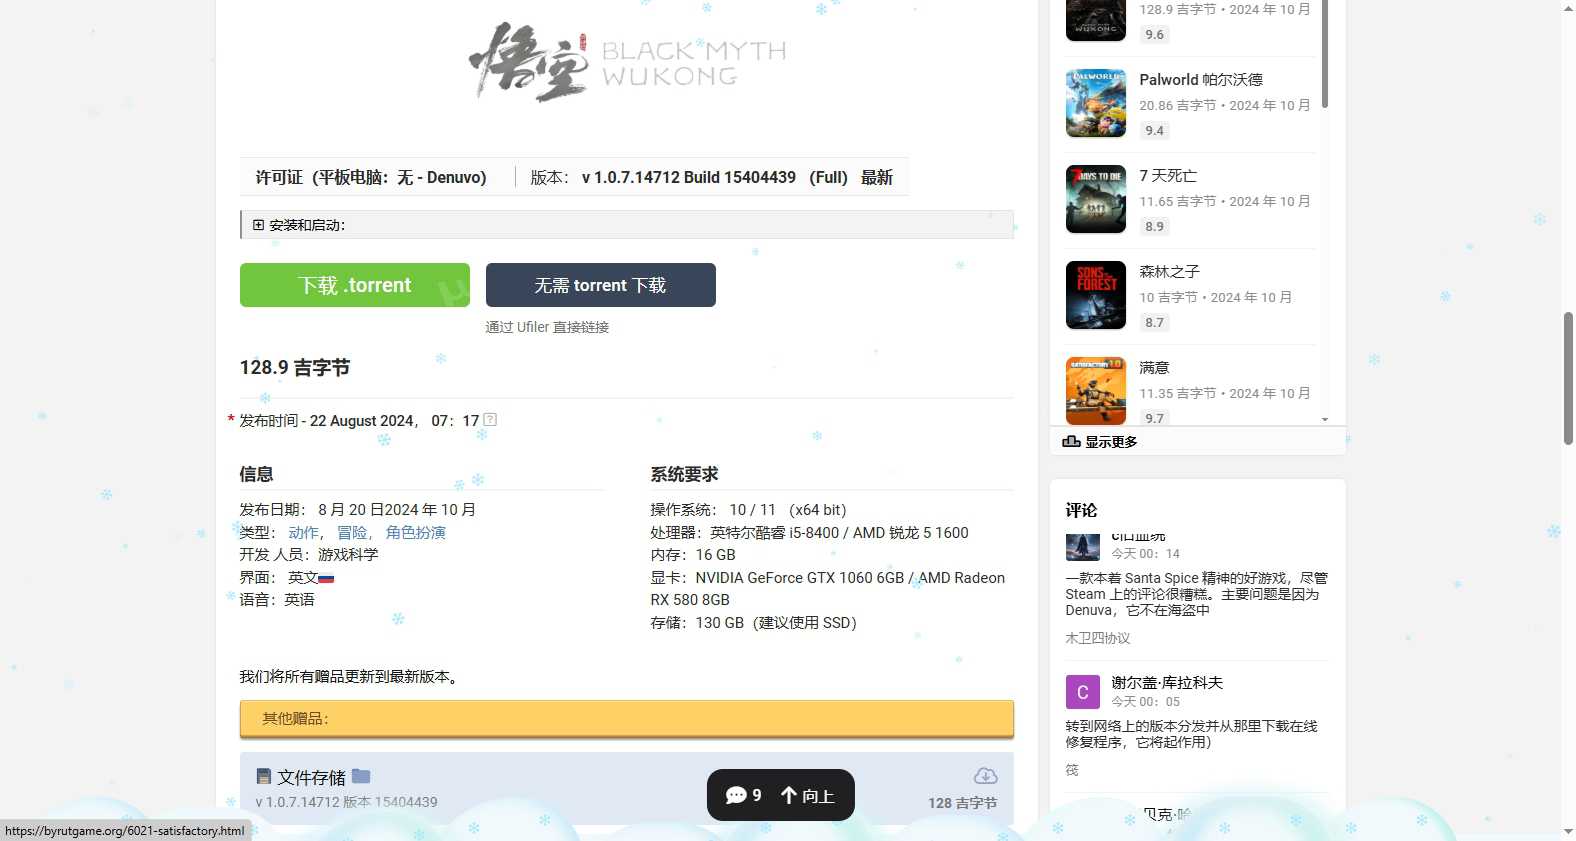Click the question mark icon after publish time
Screen dimensions: 1576x841
pyautogui.click(x=490, y=420)
